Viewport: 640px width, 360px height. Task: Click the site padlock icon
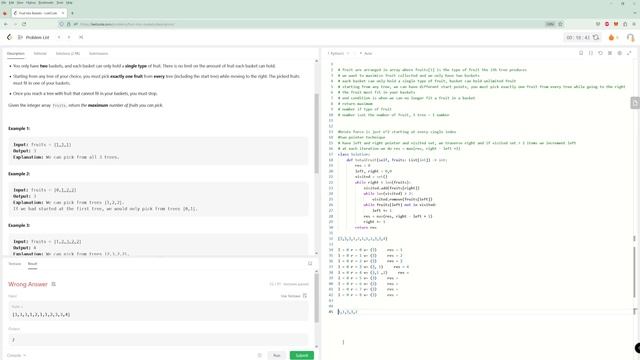pos(69,24)
